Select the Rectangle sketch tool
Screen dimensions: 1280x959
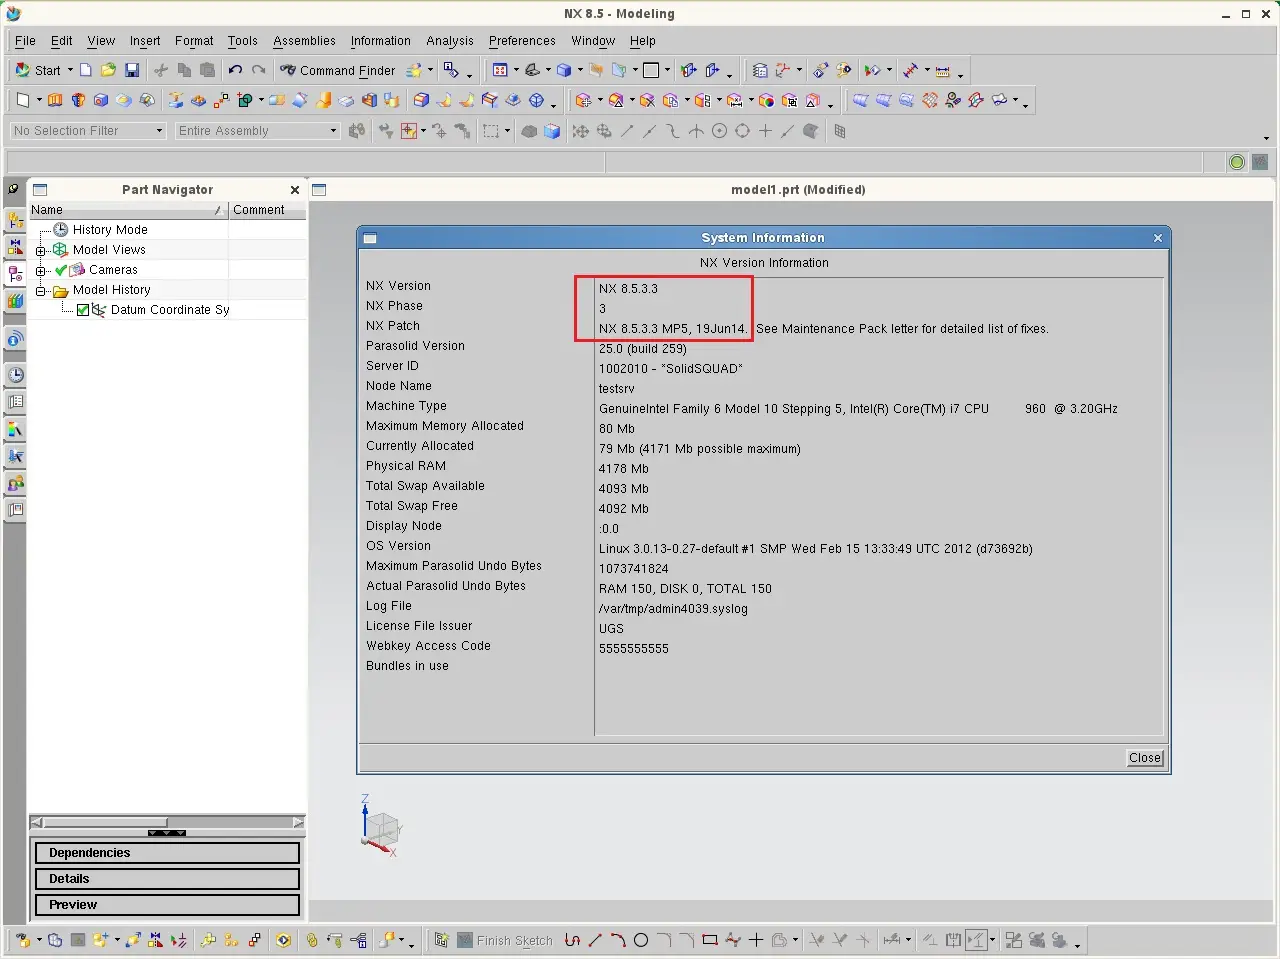(x=710, y=940)
